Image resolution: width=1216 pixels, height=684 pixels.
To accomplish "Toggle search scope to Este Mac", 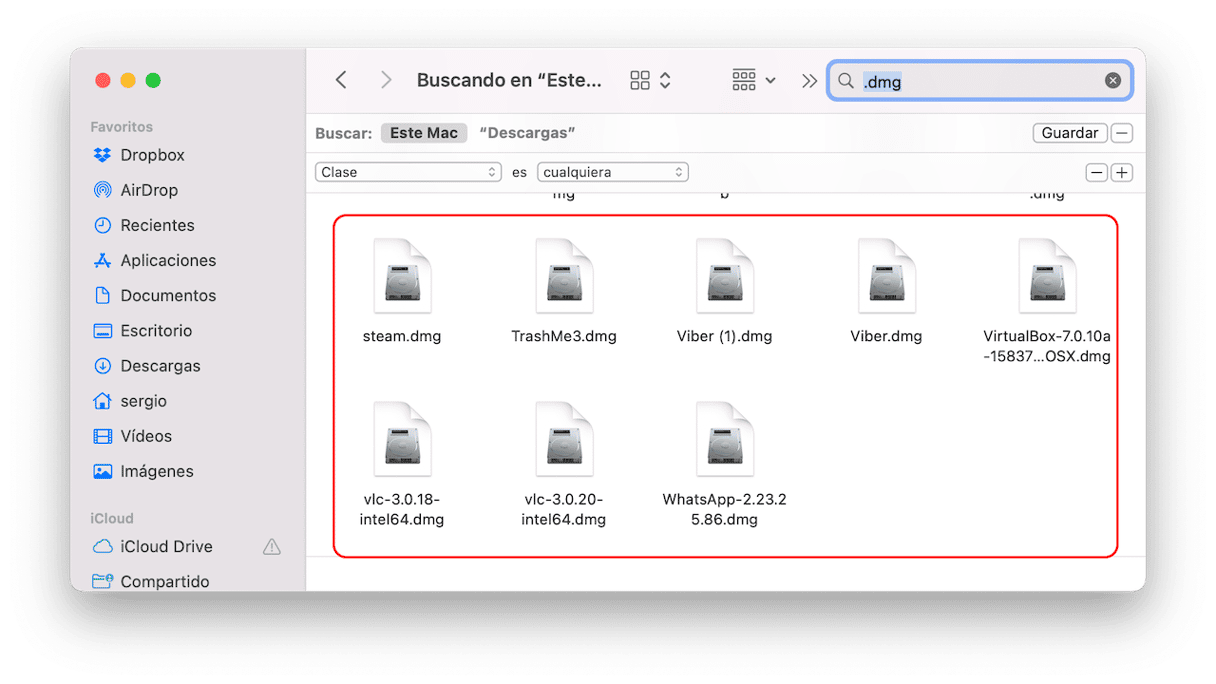I will point(423,133).
